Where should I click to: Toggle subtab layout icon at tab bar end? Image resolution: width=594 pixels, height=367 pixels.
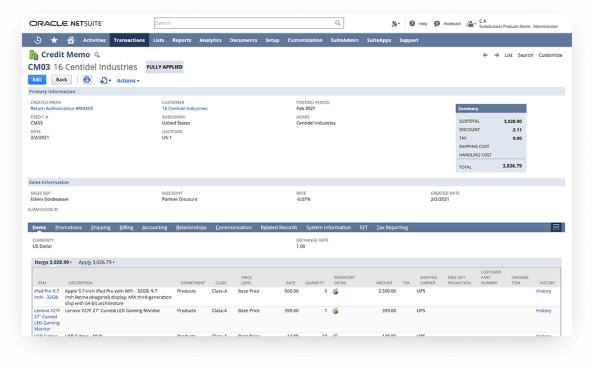coord(556,227)
